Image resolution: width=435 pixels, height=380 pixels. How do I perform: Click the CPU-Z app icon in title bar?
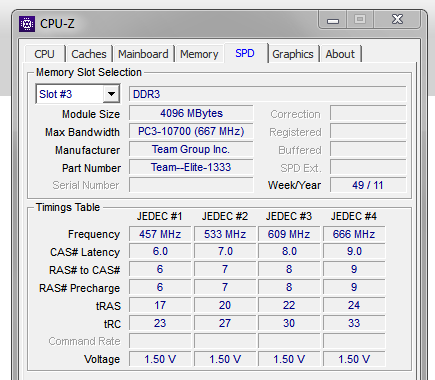27,24
